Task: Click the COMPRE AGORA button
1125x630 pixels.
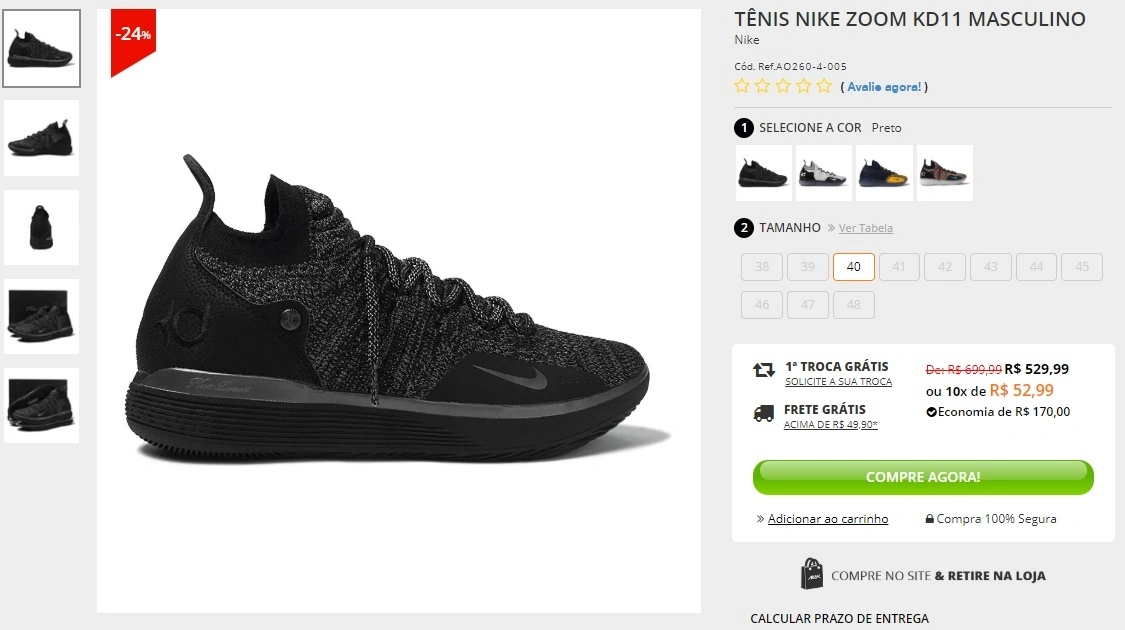Action: tap(922, 477)
